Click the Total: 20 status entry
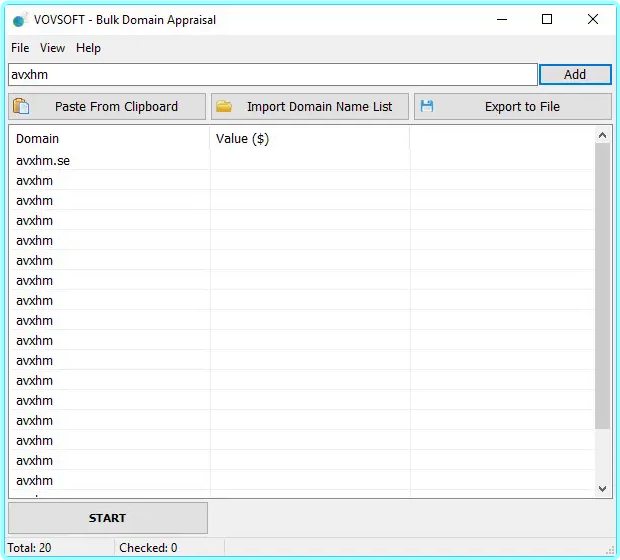620x560 pixels. [x=29, y=548]
